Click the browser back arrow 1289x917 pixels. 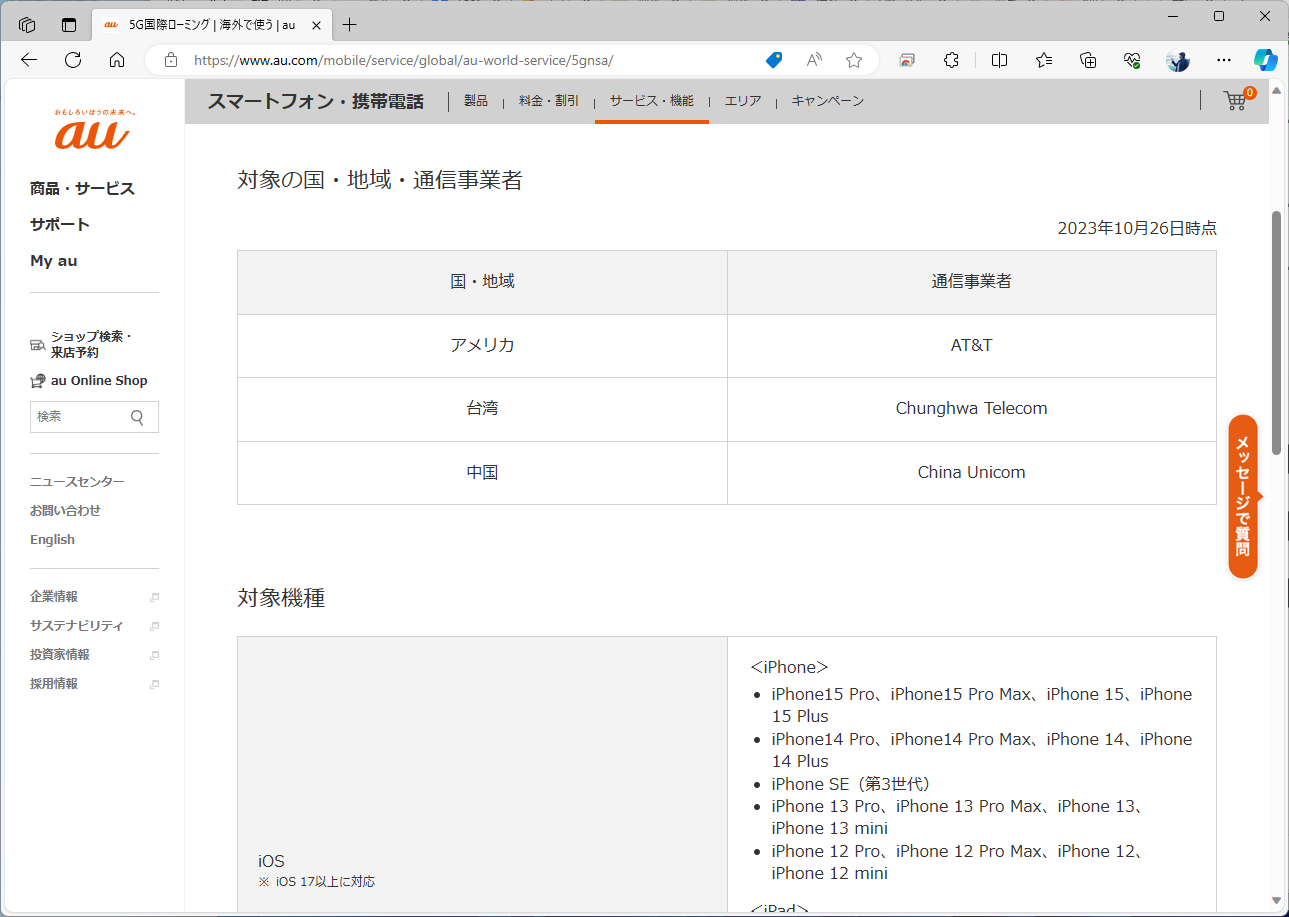[28, 60]
